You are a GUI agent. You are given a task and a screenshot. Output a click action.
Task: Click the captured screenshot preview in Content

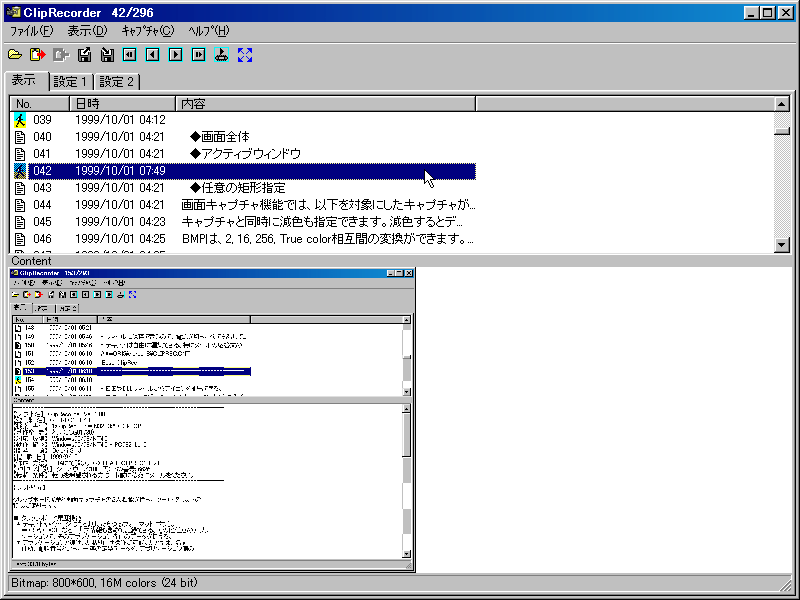pyautogui.click(x=212, y=420)
